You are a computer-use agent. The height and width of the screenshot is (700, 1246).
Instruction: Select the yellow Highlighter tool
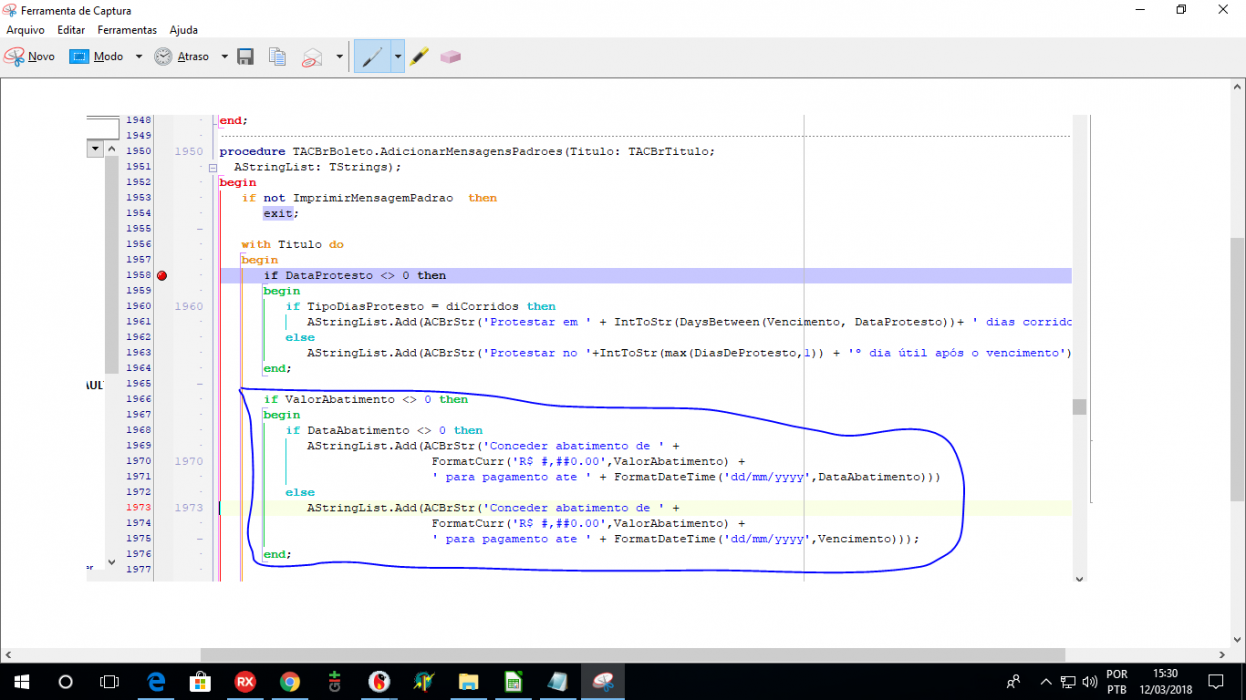pyautogui.click(x=420, y=57)
